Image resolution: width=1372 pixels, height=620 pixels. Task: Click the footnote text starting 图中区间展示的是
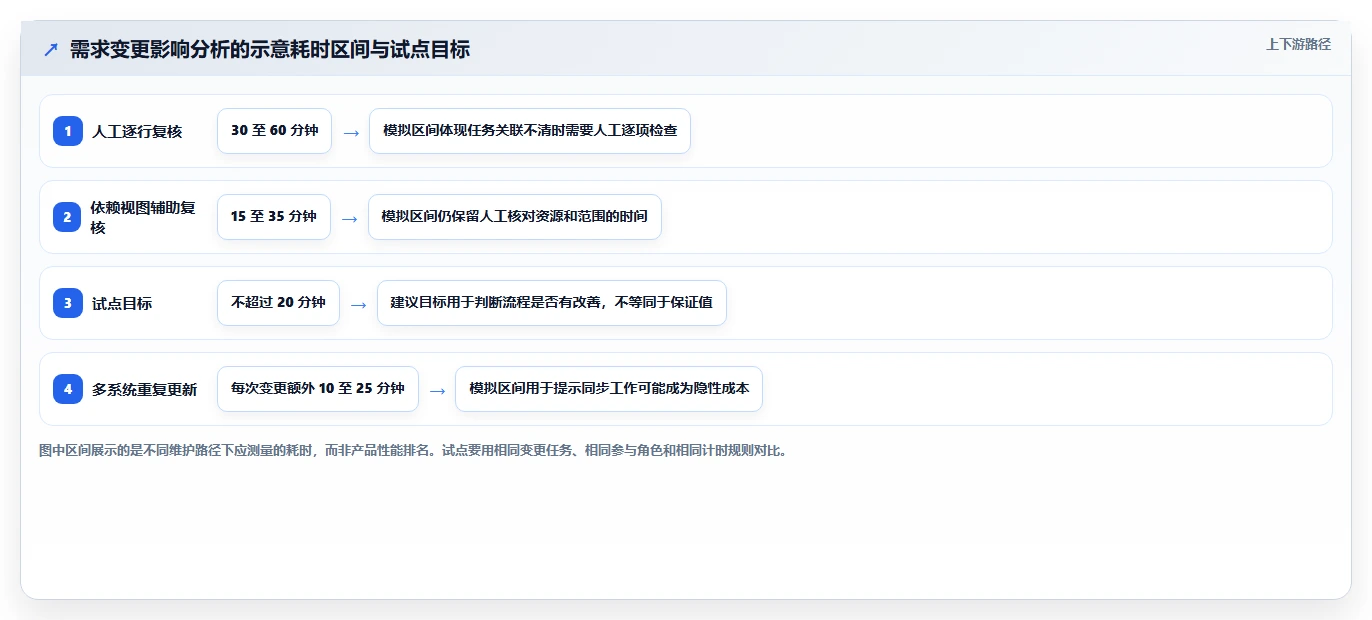pyautogui.click(x=413, y=451)
